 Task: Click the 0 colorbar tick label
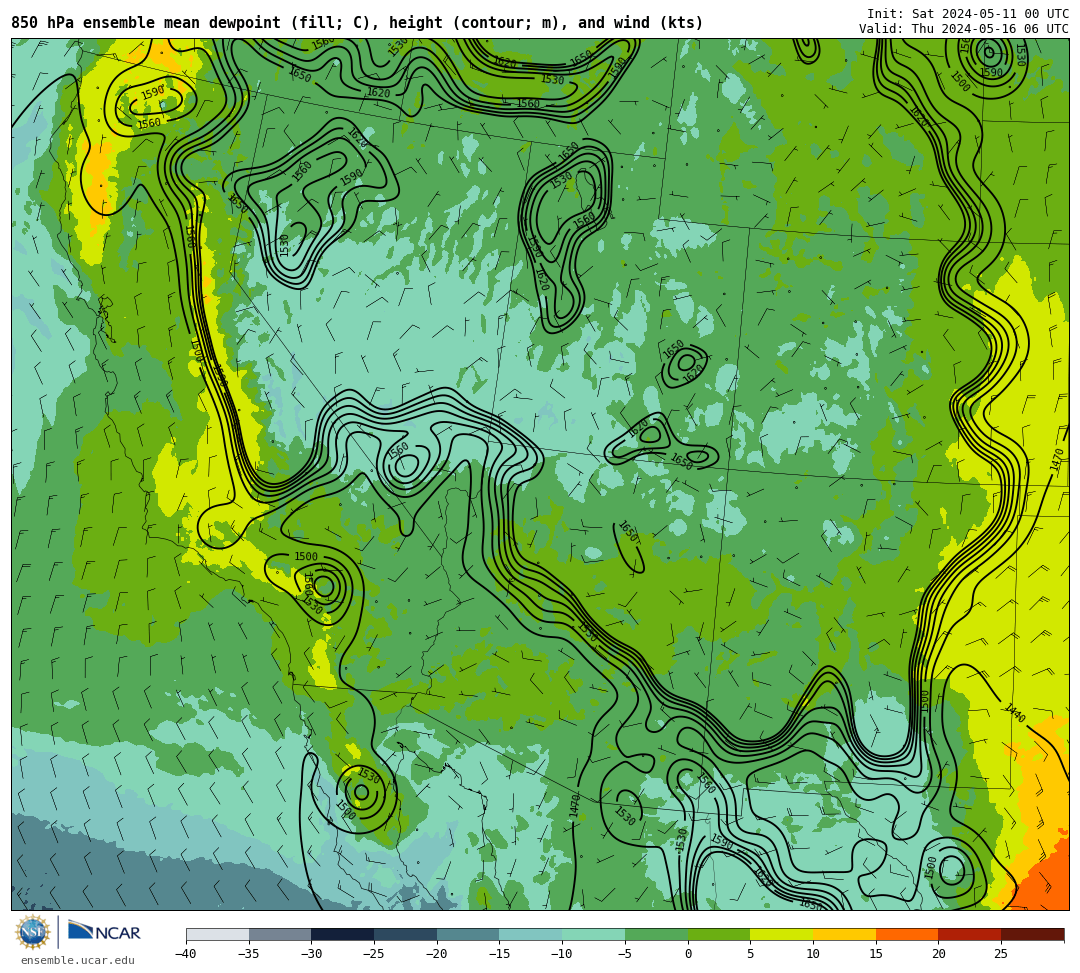pyautogui.click(x=688, y=954)
